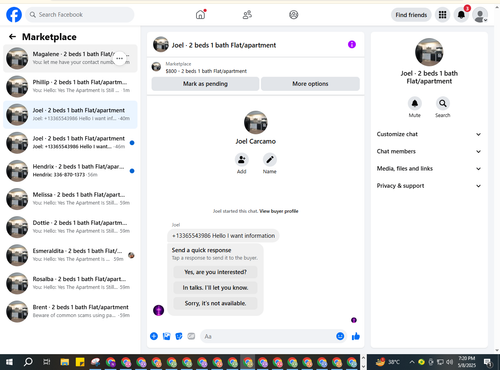Add people to chat with Joel Carcamo
500x370 pixels.
tap(242, 160)
